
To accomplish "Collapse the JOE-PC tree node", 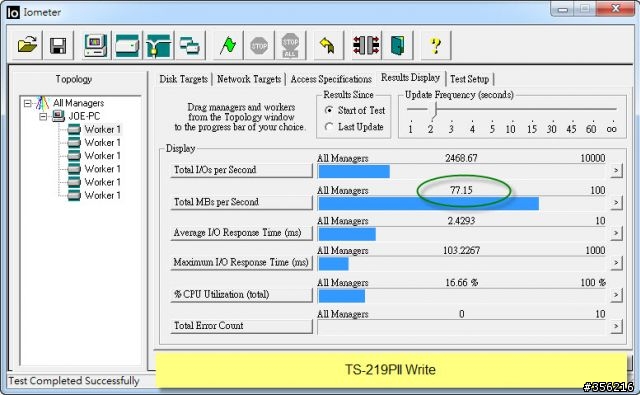I will [x=43, y=117].
